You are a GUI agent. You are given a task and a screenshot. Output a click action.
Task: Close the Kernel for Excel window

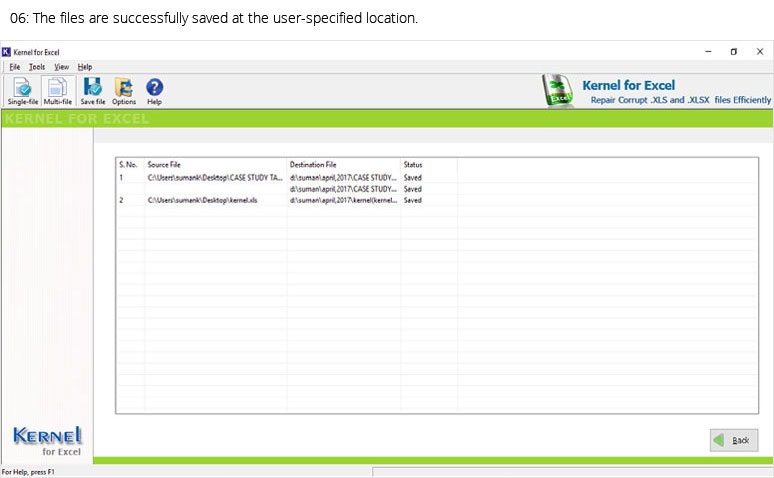pyautogui.click(x=760, y=51)
